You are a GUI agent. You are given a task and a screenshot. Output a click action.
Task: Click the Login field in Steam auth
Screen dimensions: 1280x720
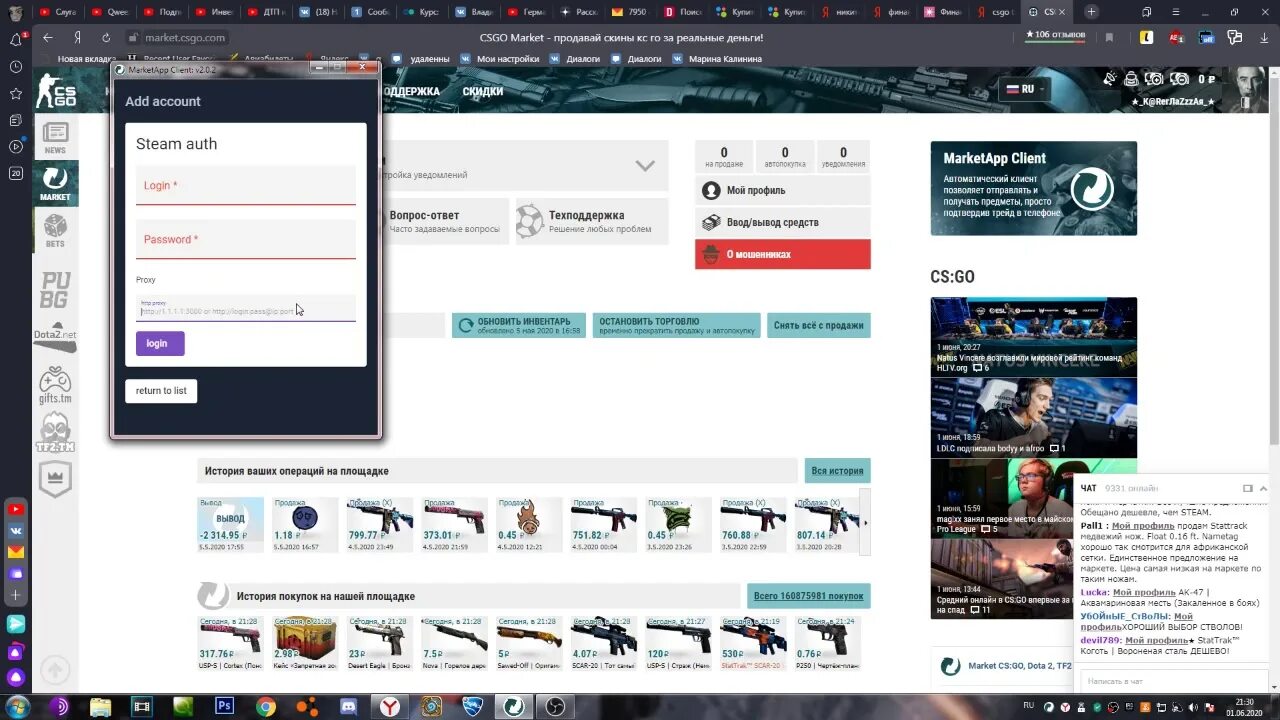tap(246, 185)
